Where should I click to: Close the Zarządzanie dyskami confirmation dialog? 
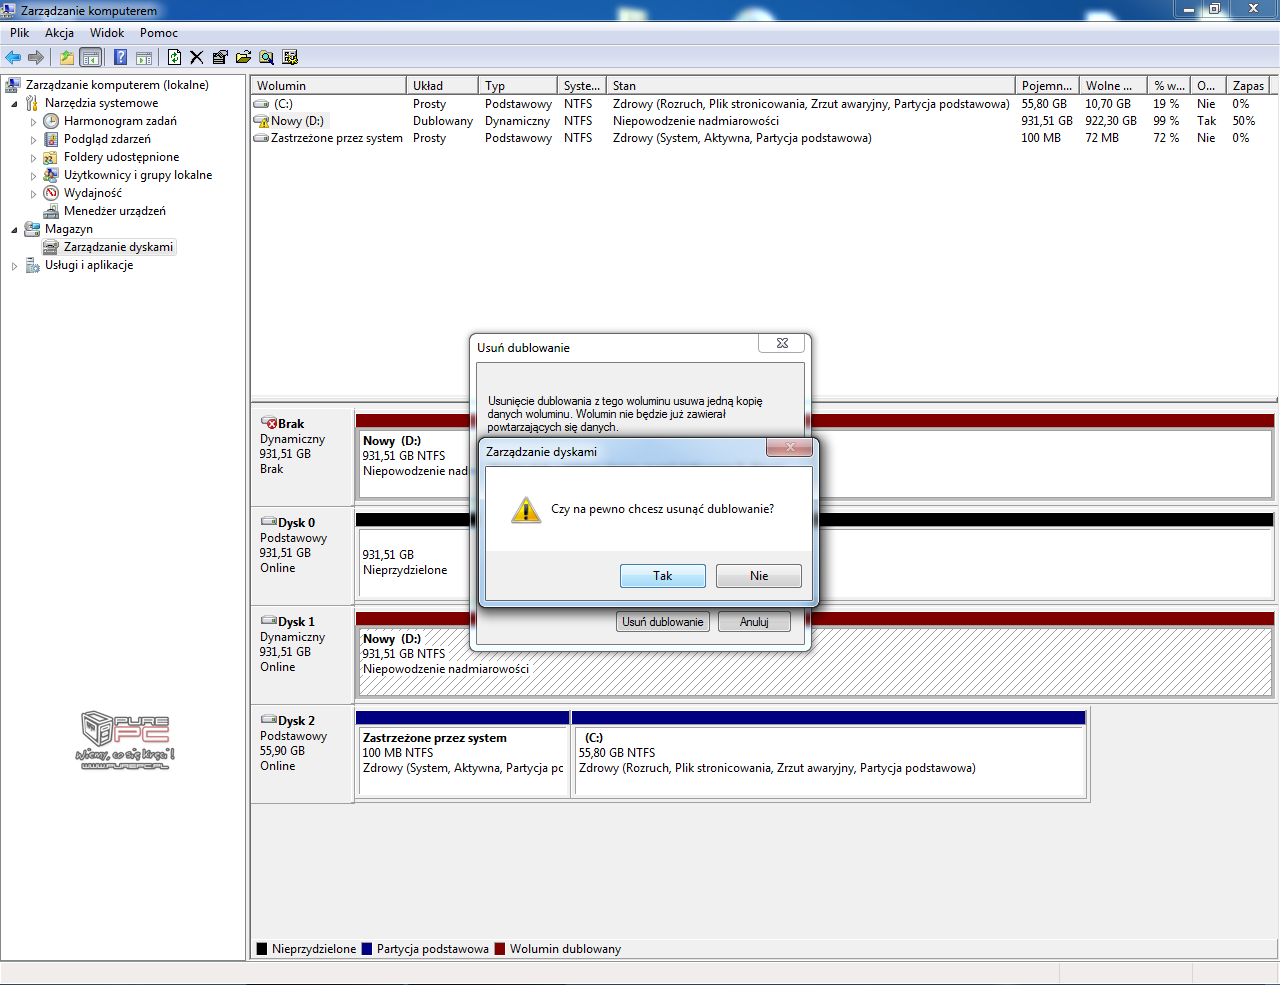[790, 448]
